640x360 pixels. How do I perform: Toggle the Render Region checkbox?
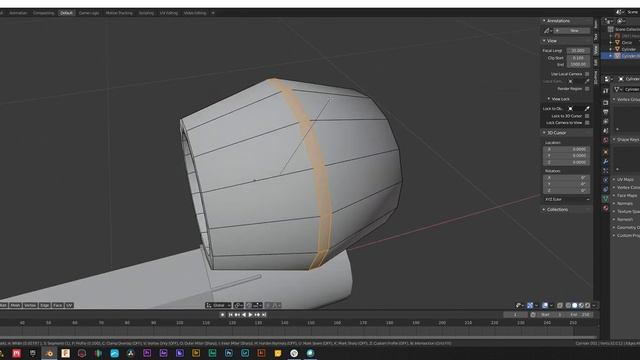point(587,89)
